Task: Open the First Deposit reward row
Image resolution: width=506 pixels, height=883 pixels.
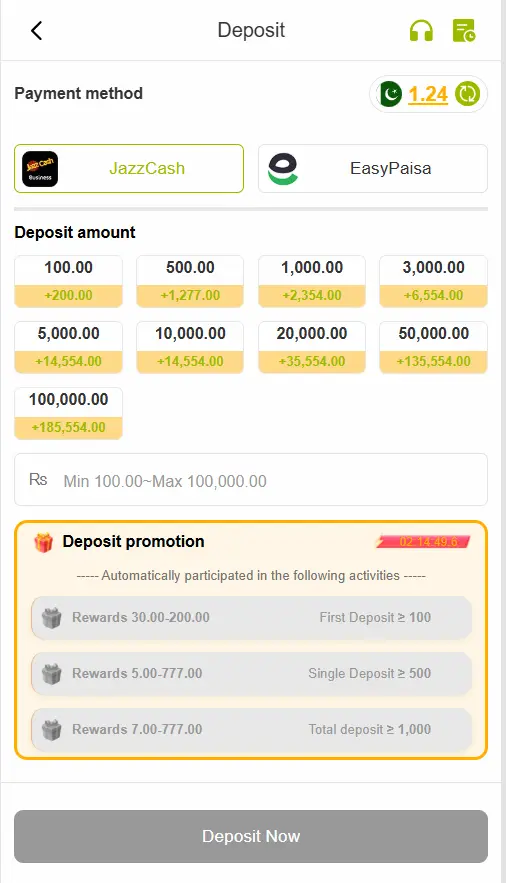Action: [x=251, y=618]
